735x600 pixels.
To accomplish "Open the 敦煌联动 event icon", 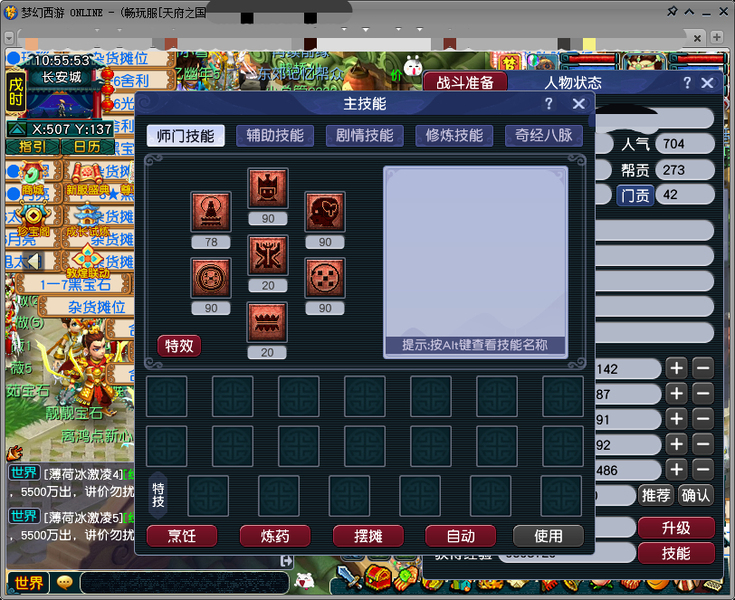I will point(88,262).
